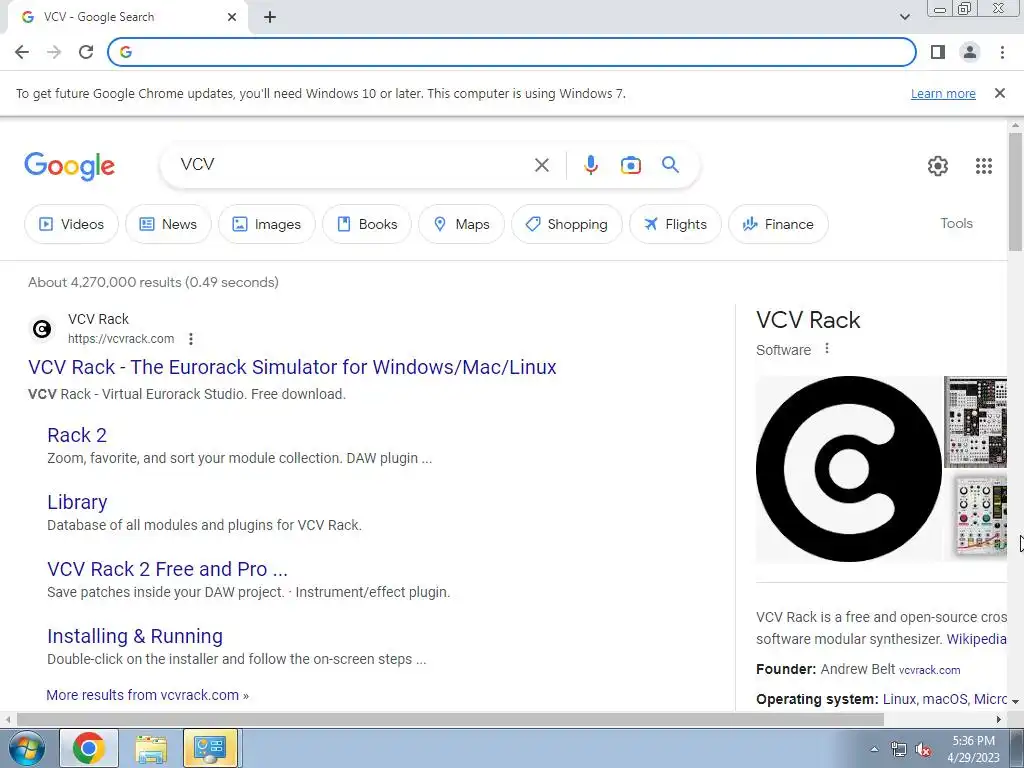This screenshot has height=768, width=1024.
Task: Click the horizontal scrollbar right arrow
Action: point(999,719)
